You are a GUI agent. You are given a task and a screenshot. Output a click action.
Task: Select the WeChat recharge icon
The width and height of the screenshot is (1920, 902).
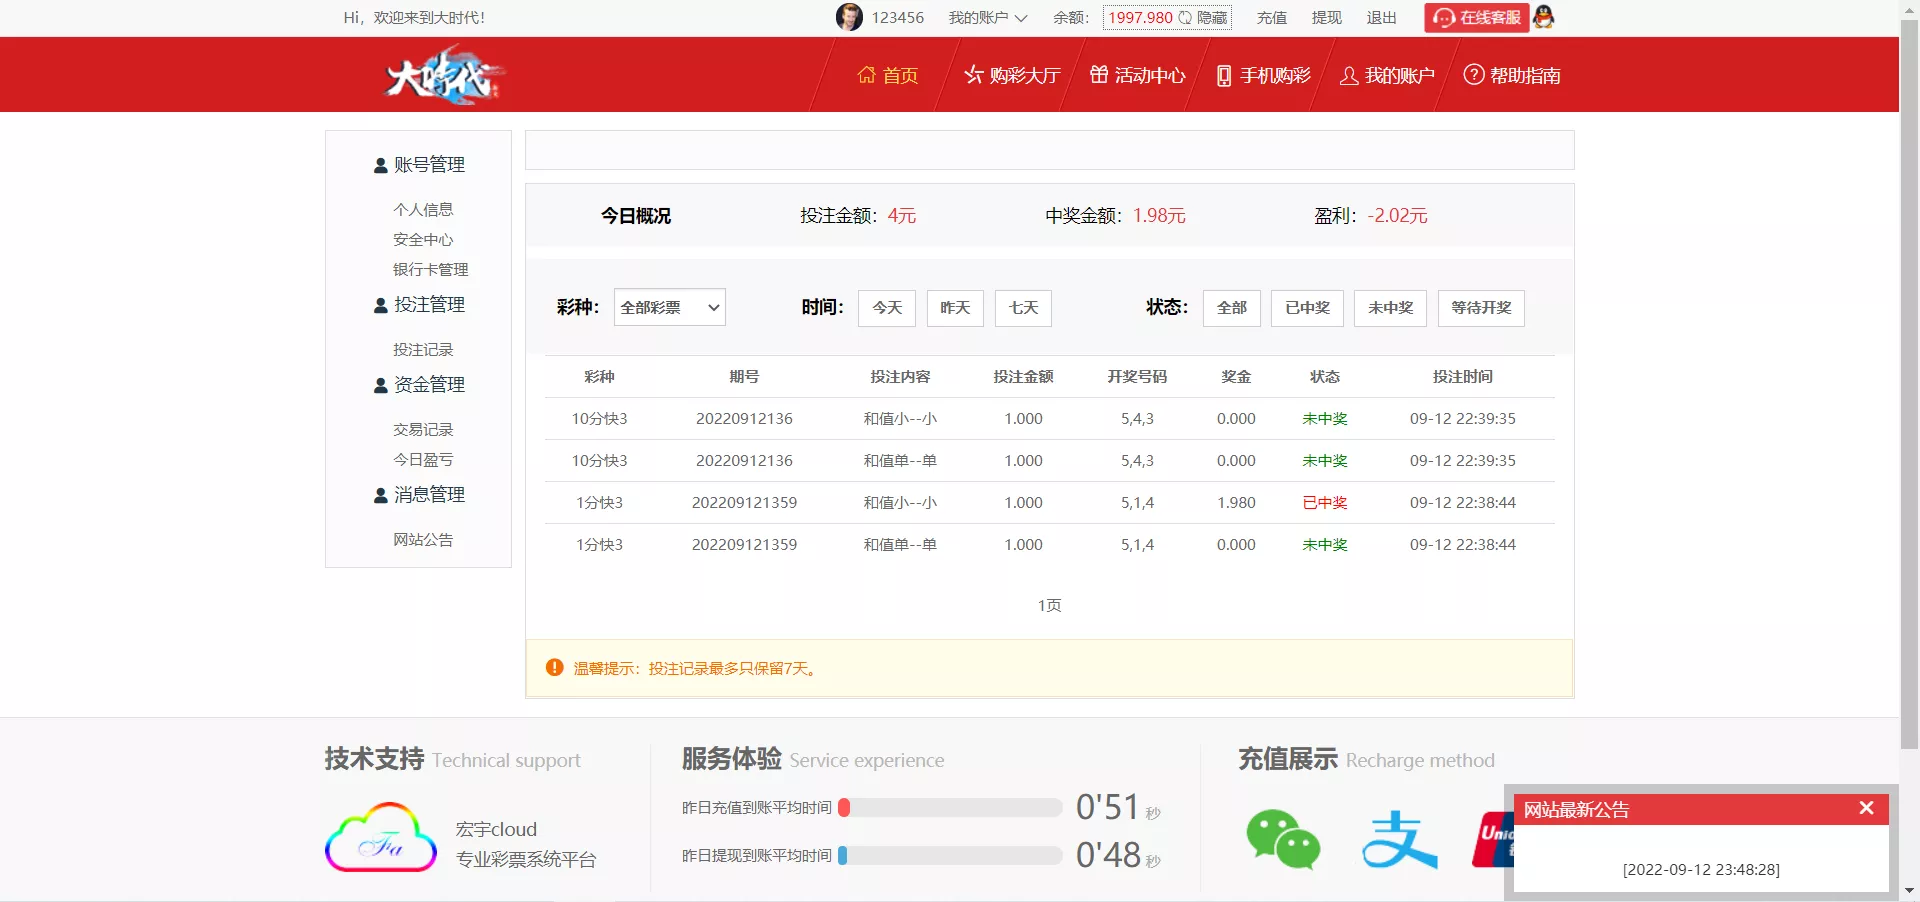(1283, 840)
